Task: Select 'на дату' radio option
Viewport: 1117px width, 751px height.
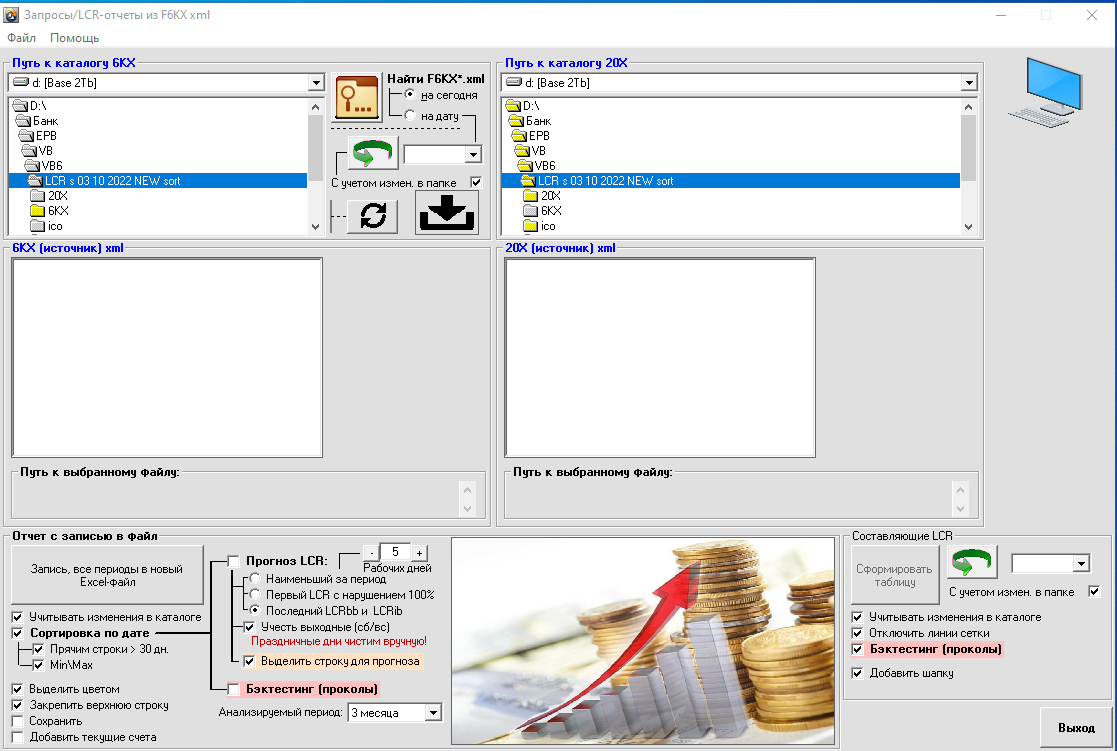Action: pos(410,115)
